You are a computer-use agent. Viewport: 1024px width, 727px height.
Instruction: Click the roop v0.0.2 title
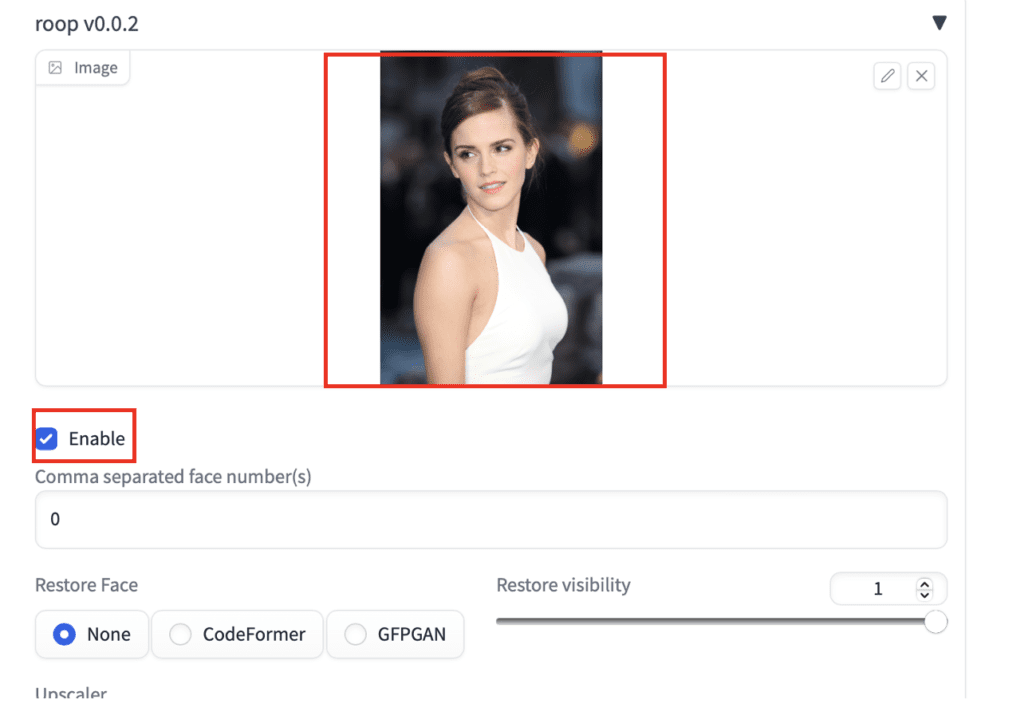[x=87, y=24]
